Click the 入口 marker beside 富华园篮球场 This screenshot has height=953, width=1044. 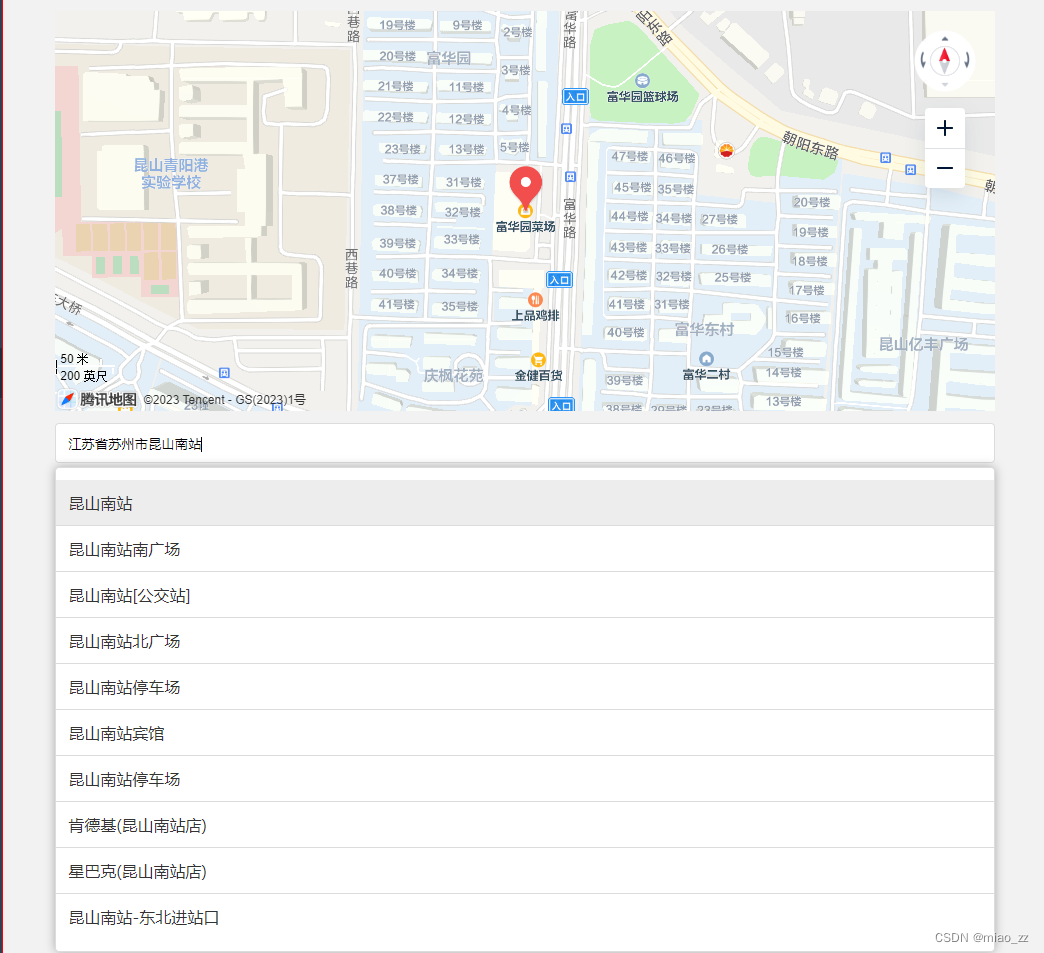point(575,97)
